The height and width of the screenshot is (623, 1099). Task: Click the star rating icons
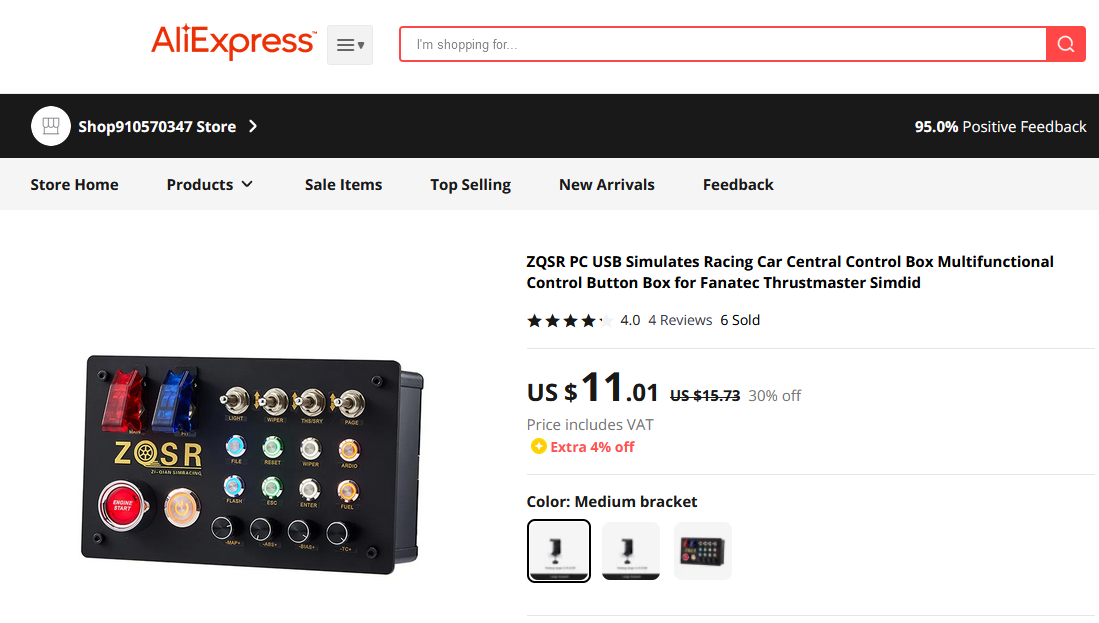click(570, 321)
